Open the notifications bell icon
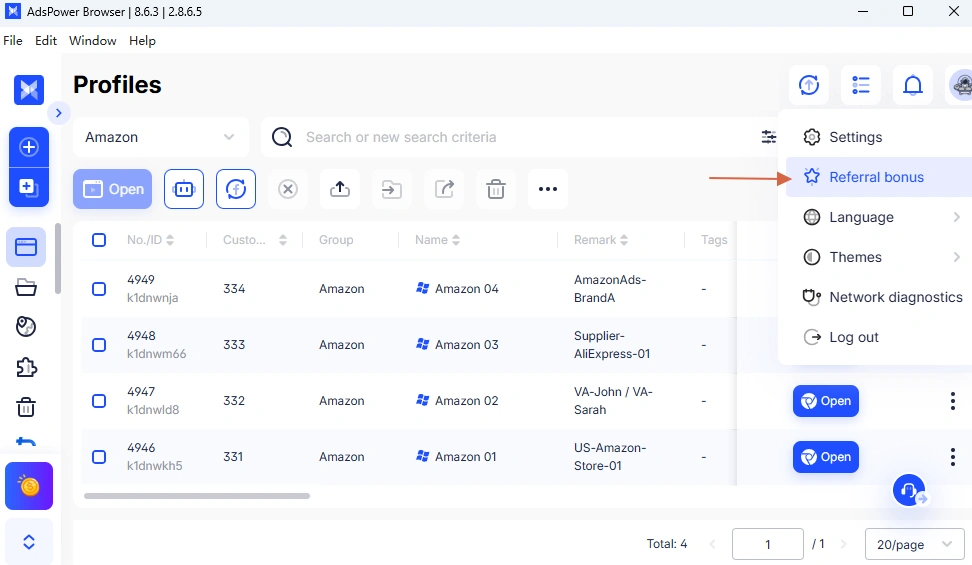The width and height of the screenshot is (972, 565). click(913, 85)
